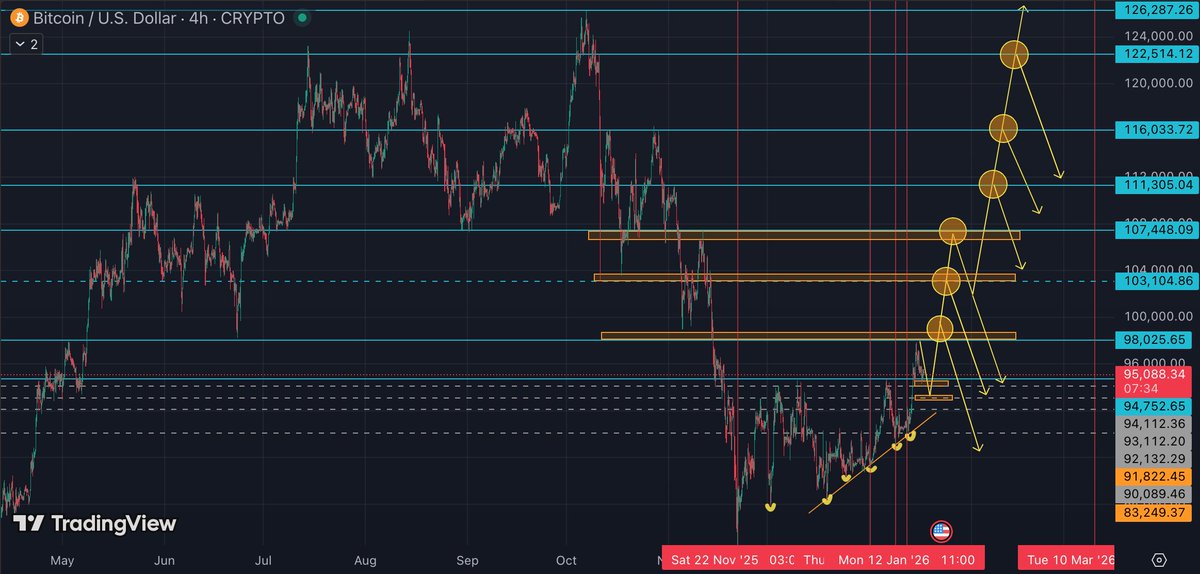The width and height of the screenshot is (1200, 574).
Task: Select the 111,305.04 price label
Action: pos(1155,185)
